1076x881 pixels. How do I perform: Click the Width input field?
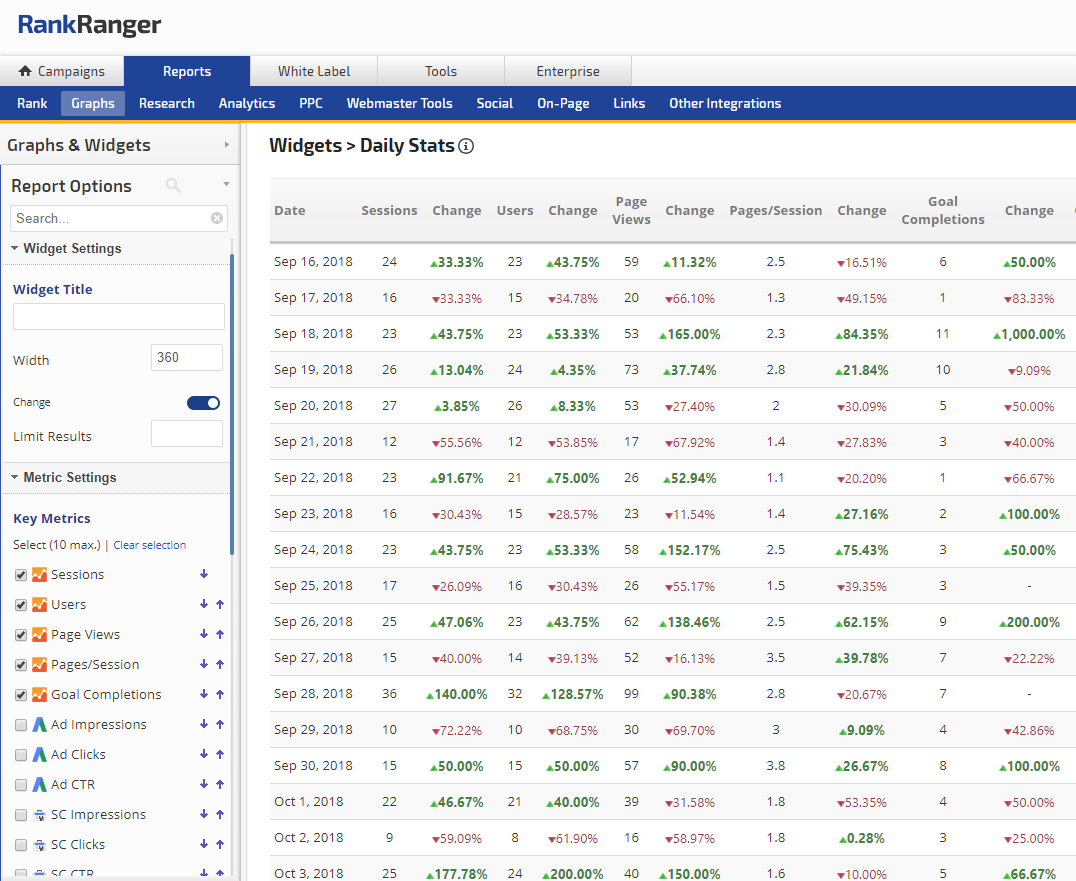[x=186, y=358]
